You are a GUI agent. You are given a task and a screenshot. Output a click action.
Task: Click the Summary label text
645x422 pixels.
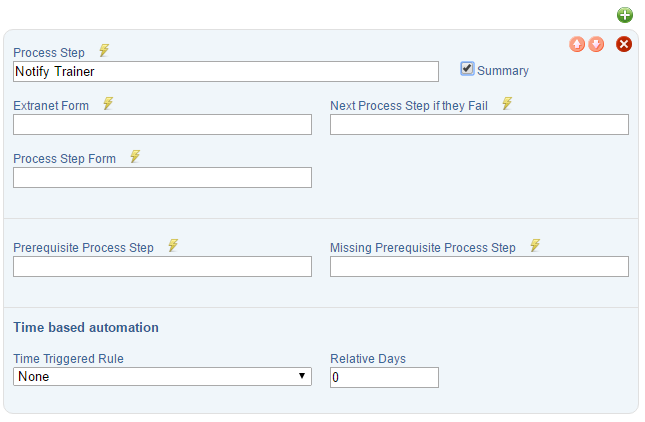[x=503, y=71]
